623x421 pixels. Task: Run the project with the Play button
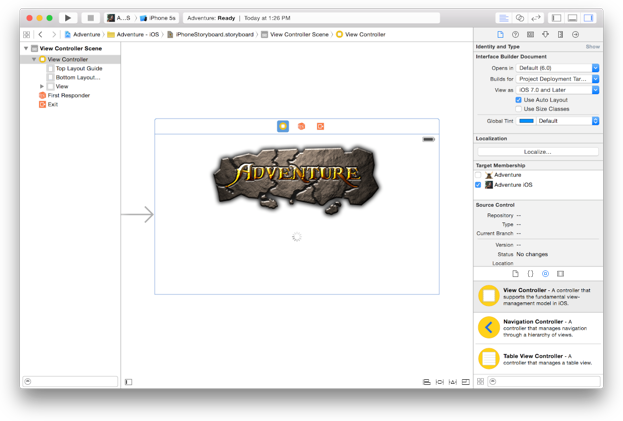click(68, 18)
